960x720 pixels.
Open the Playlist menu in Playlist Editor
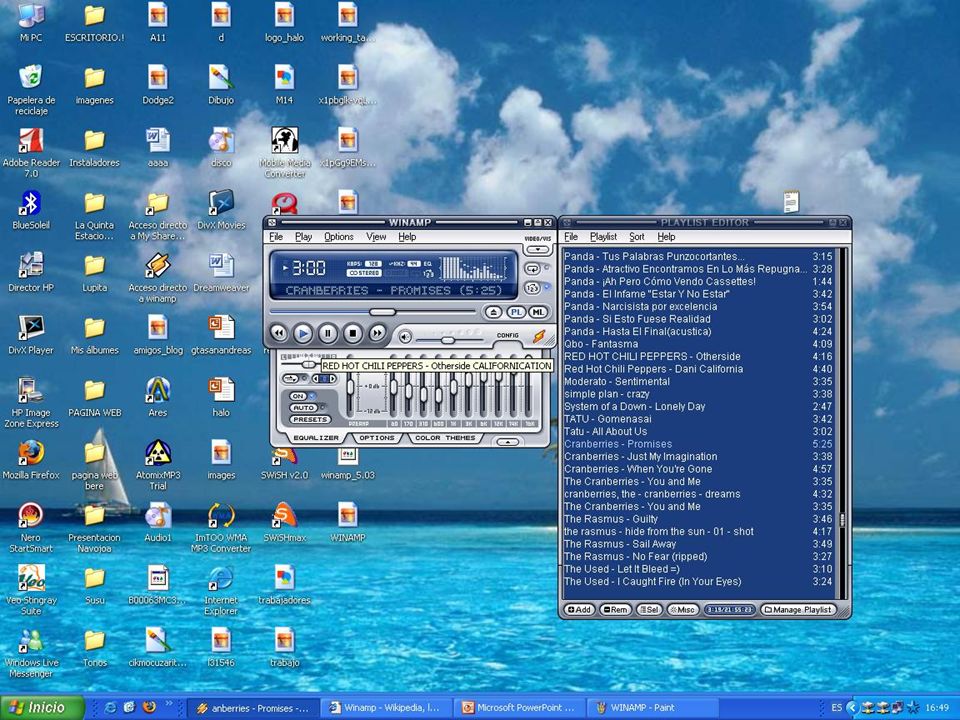click(603, 237)
